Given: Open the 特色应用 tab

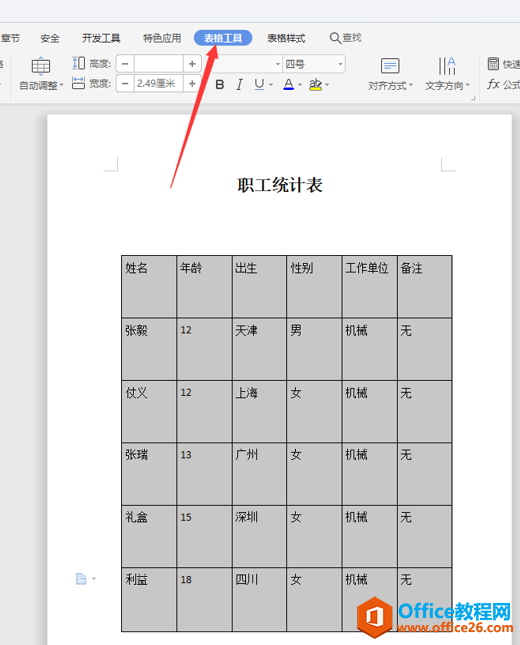Looking at the screenshot, I should pyautogui.click(x=162, y=38).
